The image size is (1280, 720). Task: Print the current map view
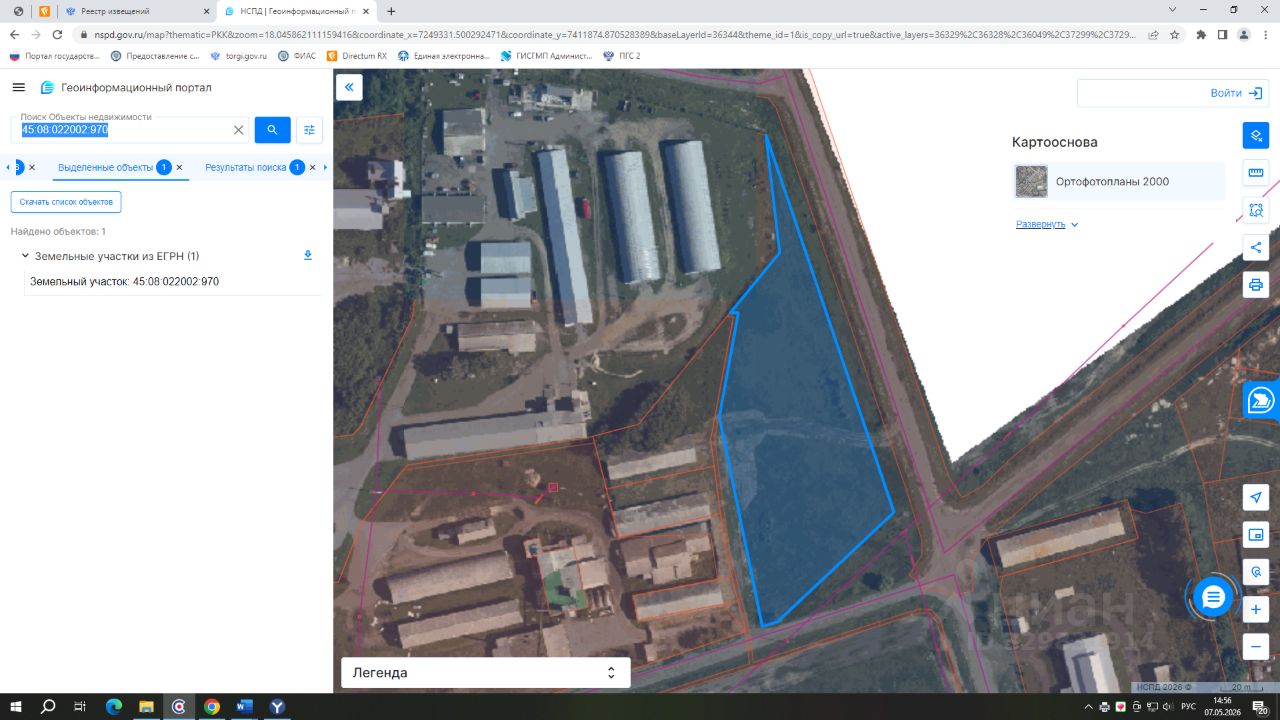pyautogui.click(x=1255, y=285)
